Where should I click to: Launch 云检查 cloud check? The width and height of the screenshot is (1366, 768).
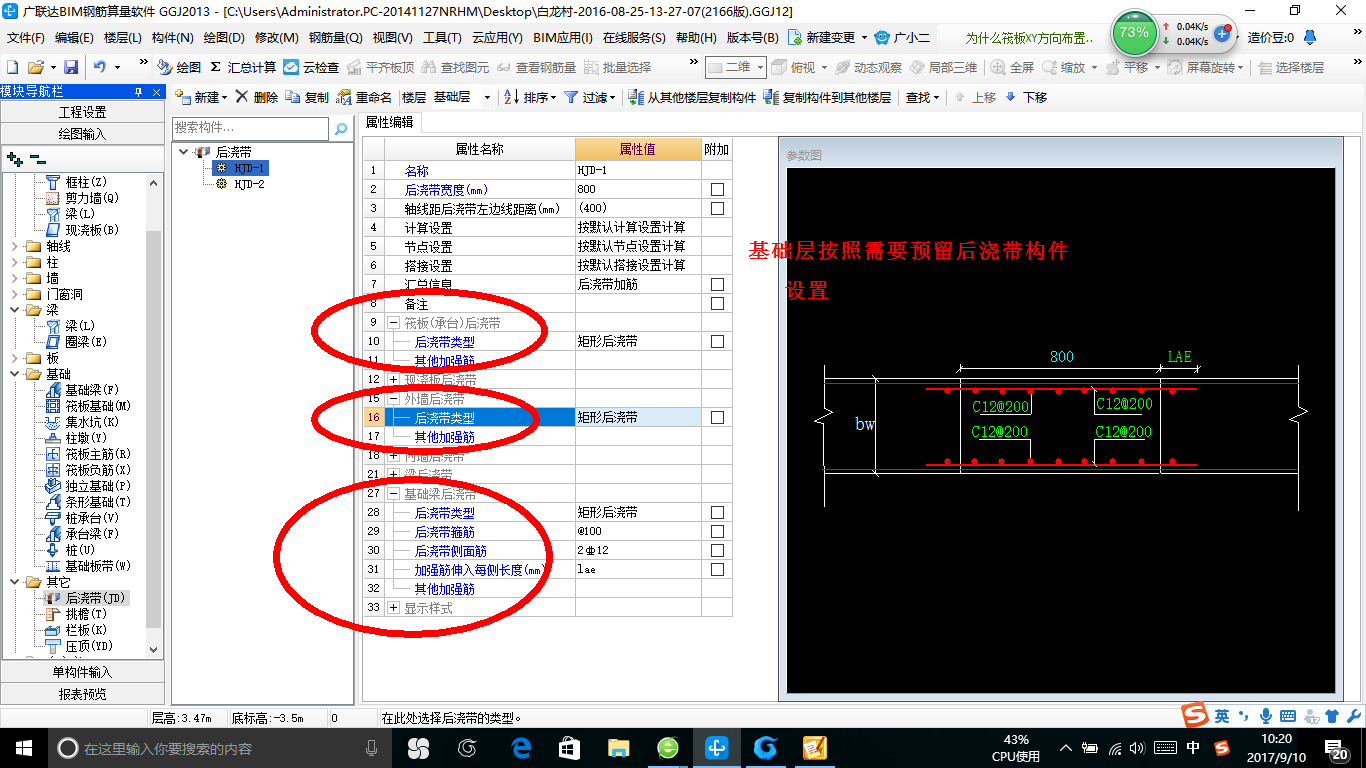(x=311, y=67)
